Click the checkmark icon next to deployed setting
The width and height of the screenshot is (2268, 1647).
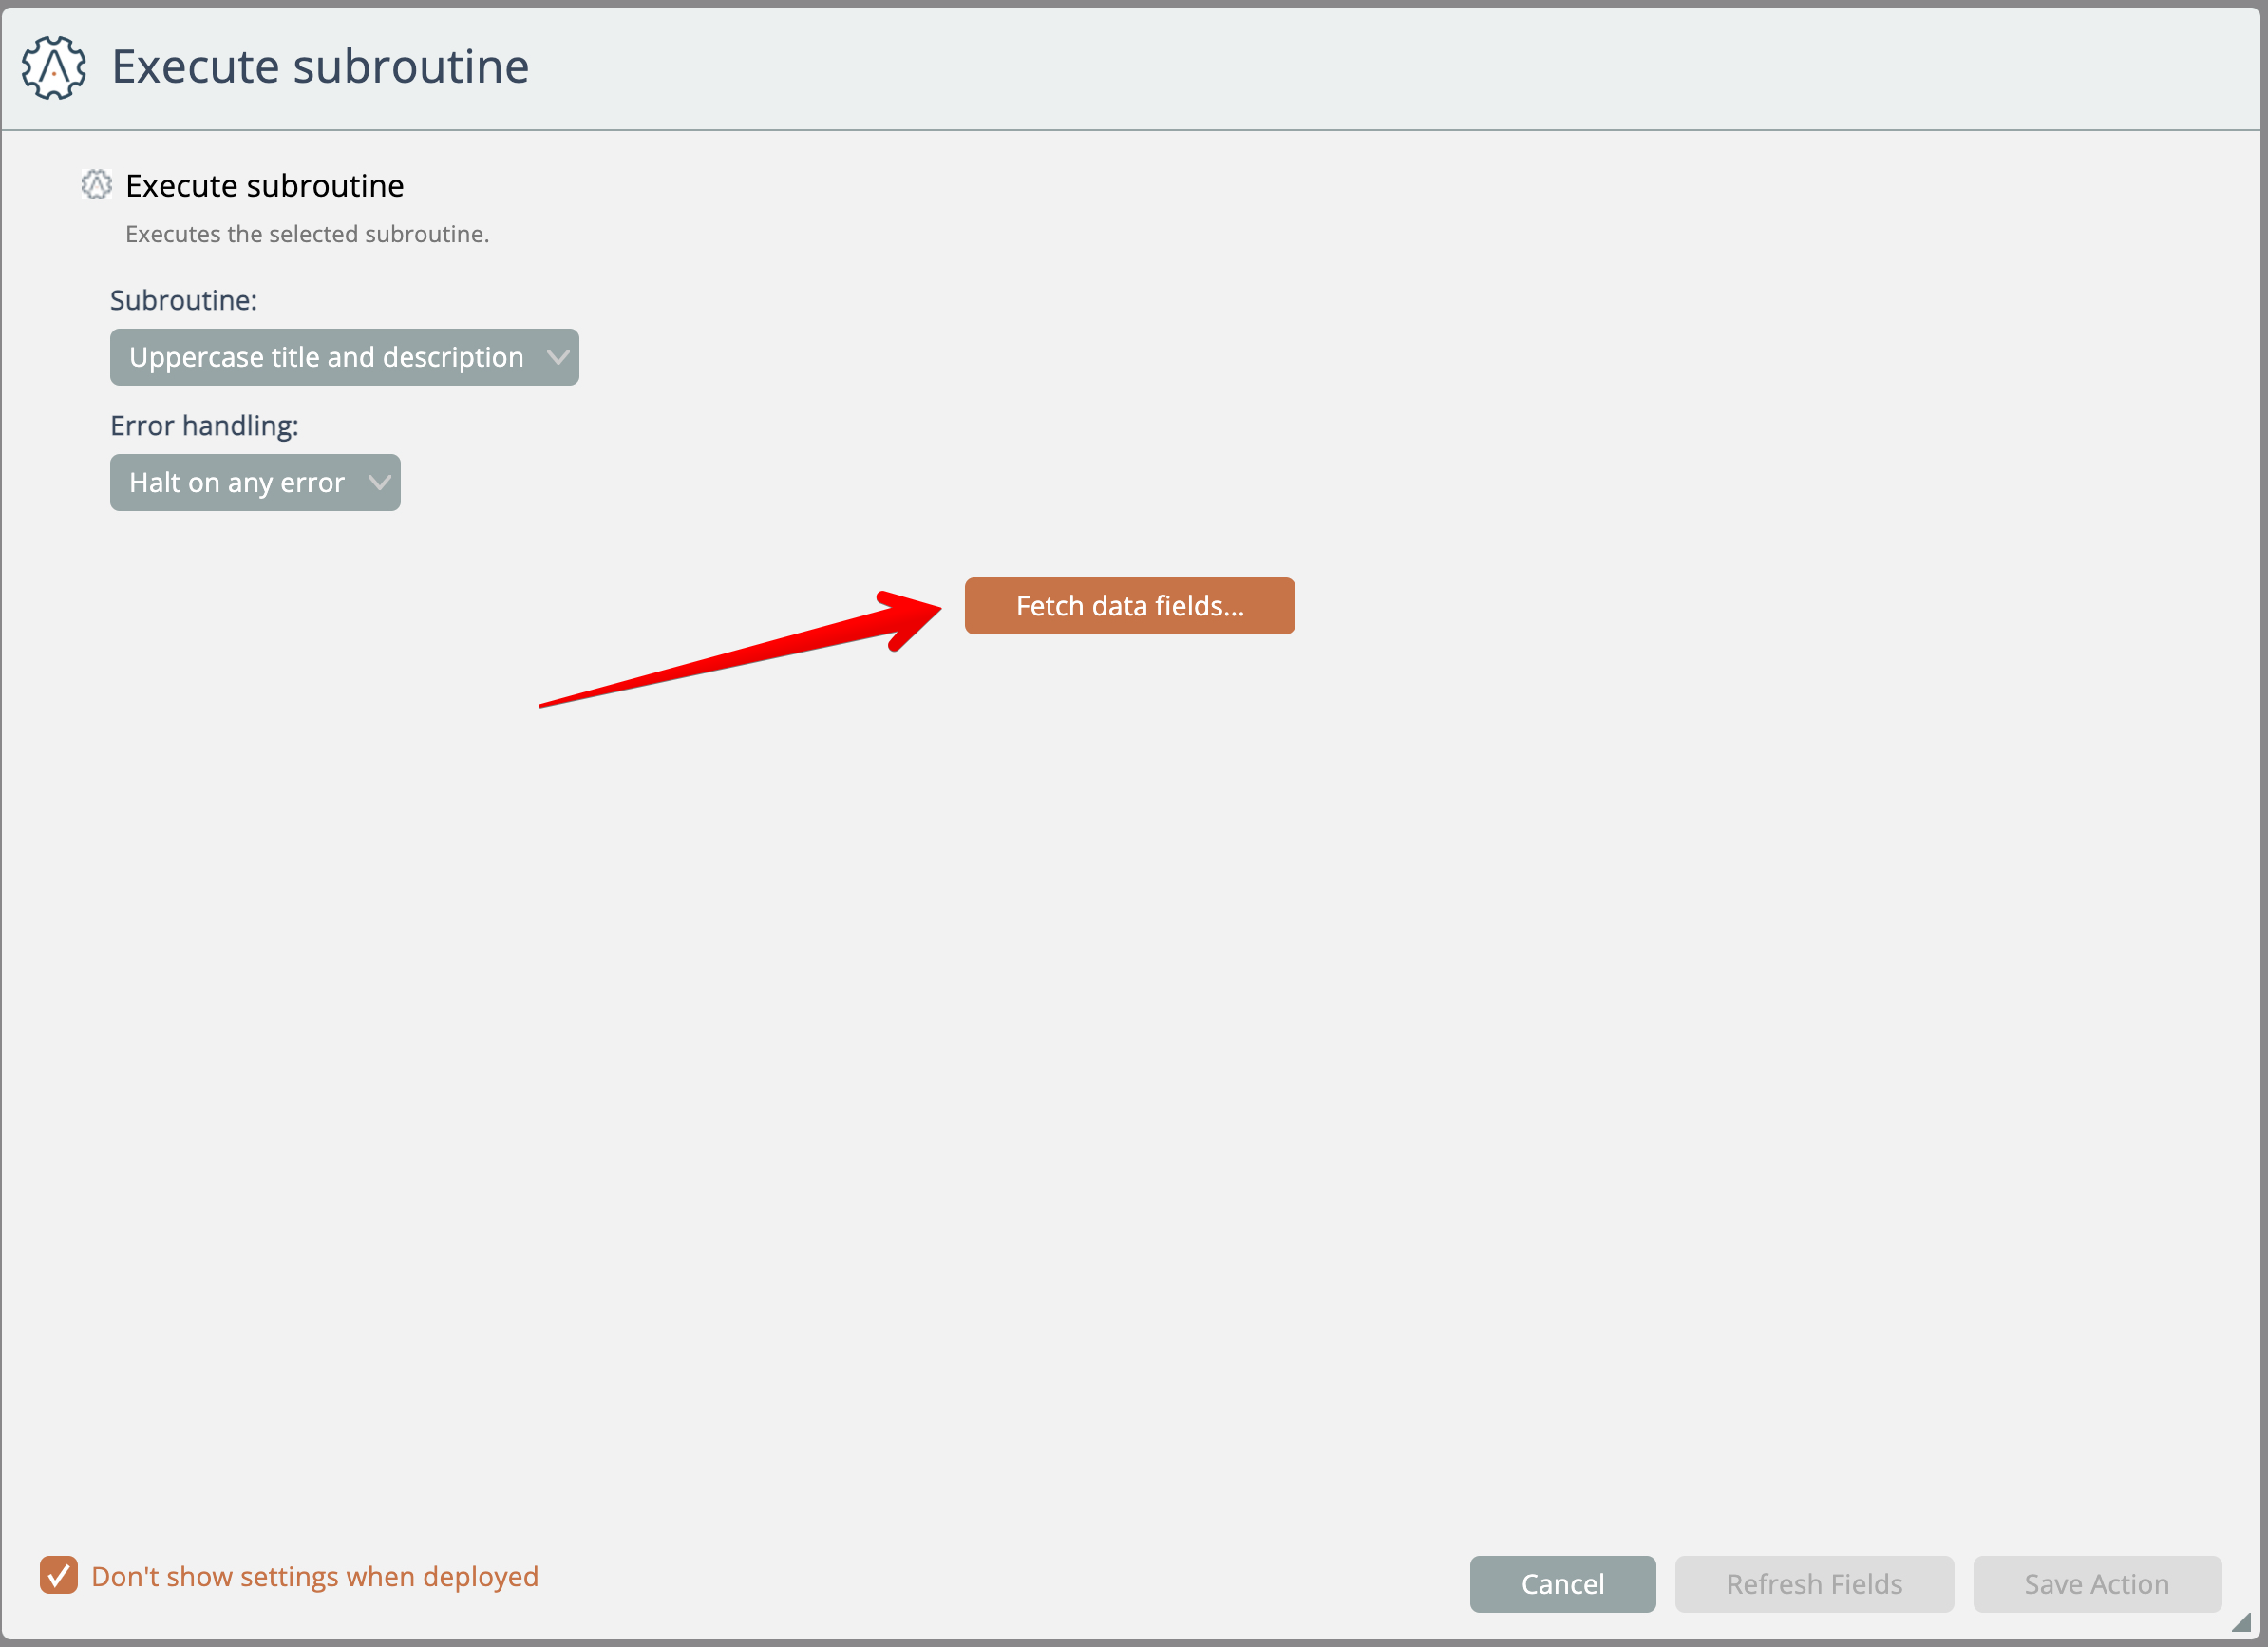coord(59,1575)
